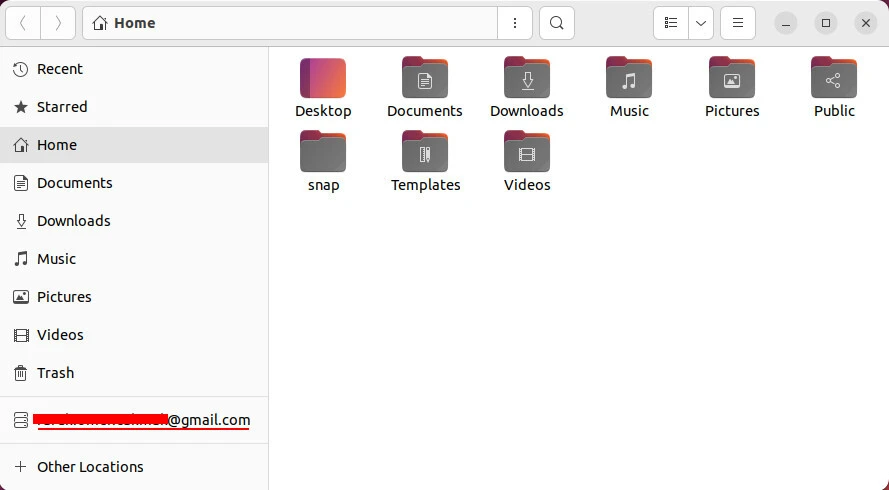Select Recent in the sidebar
The width and height of the screenshot is (889, 490).
tap(60, 69)
